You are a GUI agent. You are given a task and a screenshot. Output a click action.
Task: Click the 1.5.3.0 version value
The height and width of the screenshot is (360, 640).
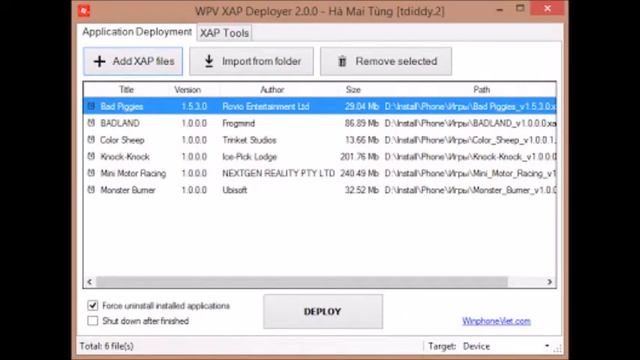(x=194, y=107)
